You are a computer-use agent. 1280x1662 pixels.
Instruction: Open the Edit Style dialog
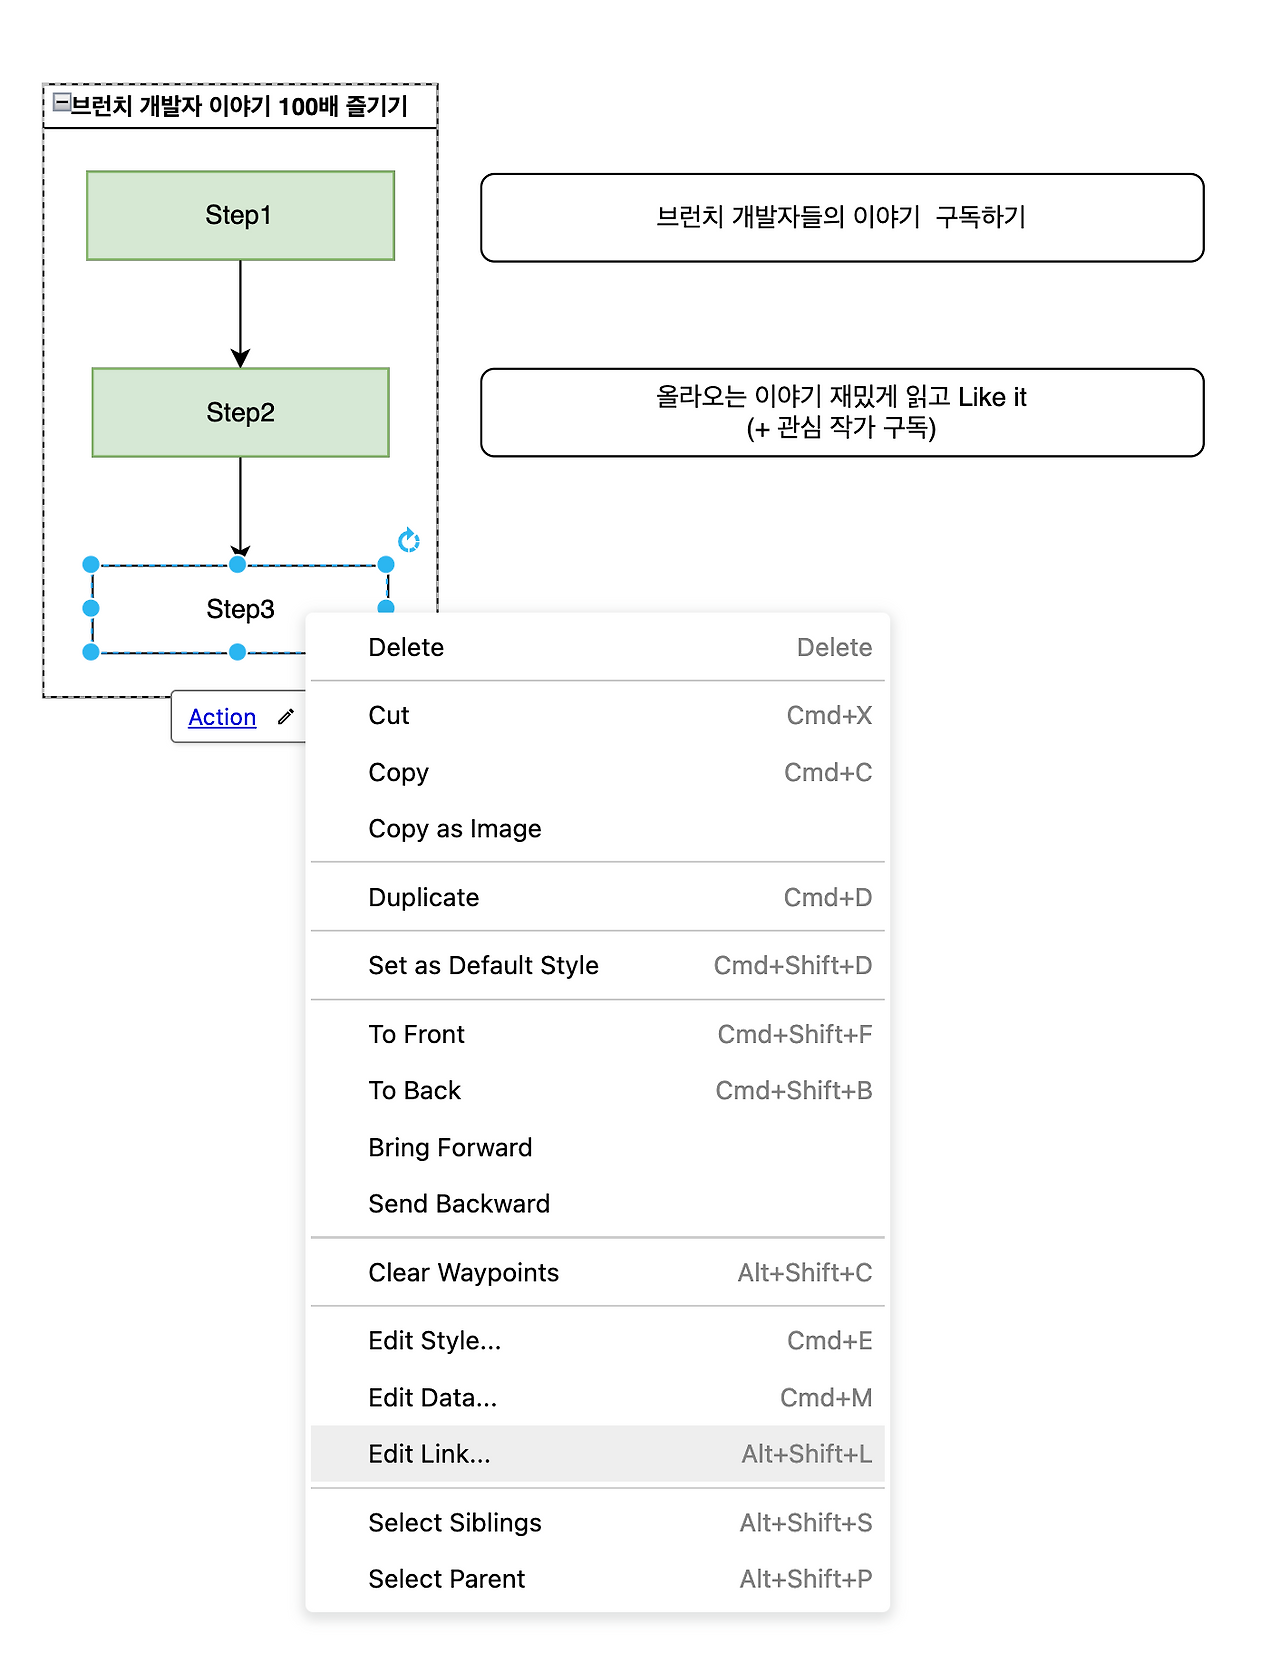coord(435,1340)
